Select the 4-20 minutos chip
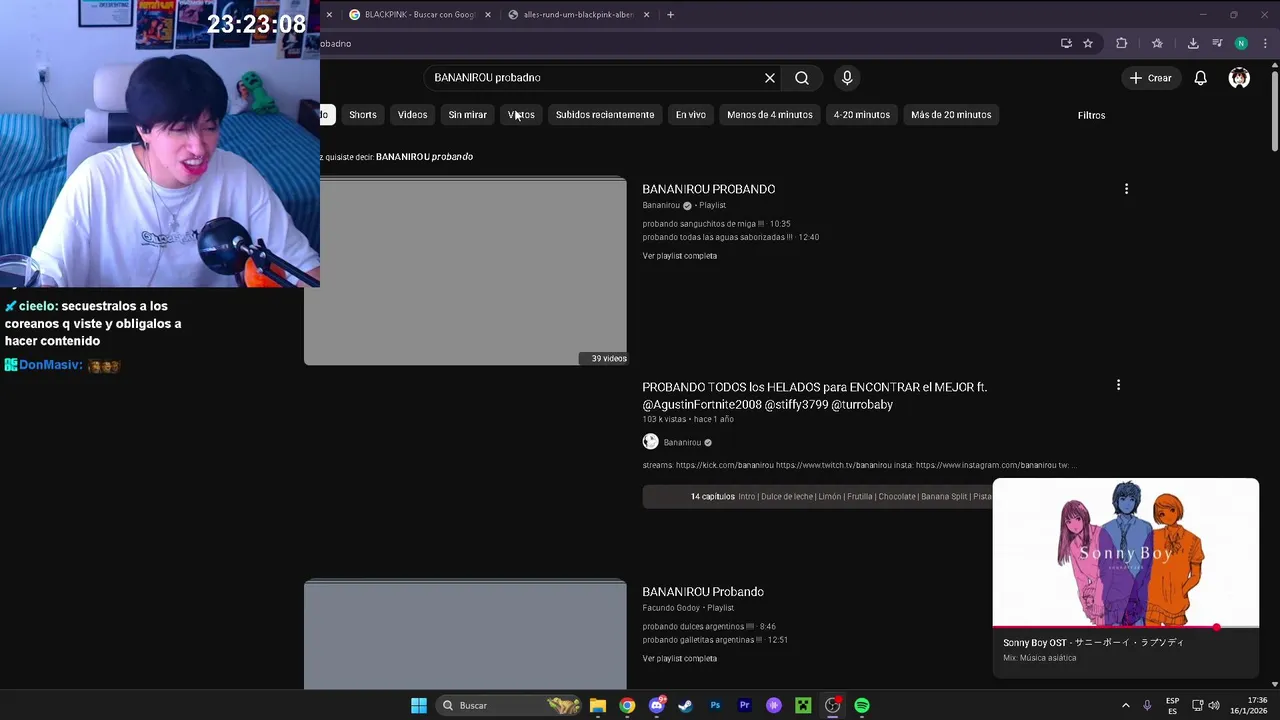 click(862, 115)
